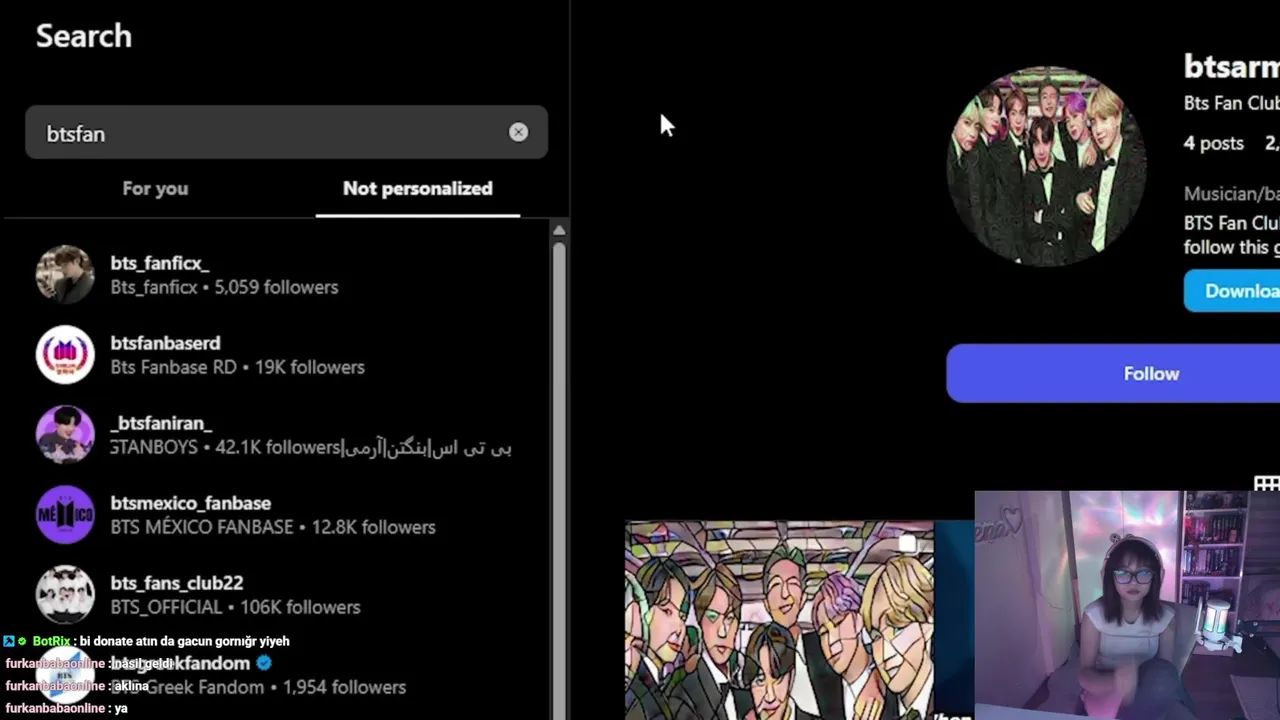Click into the btsfan search box

point(286,133)
